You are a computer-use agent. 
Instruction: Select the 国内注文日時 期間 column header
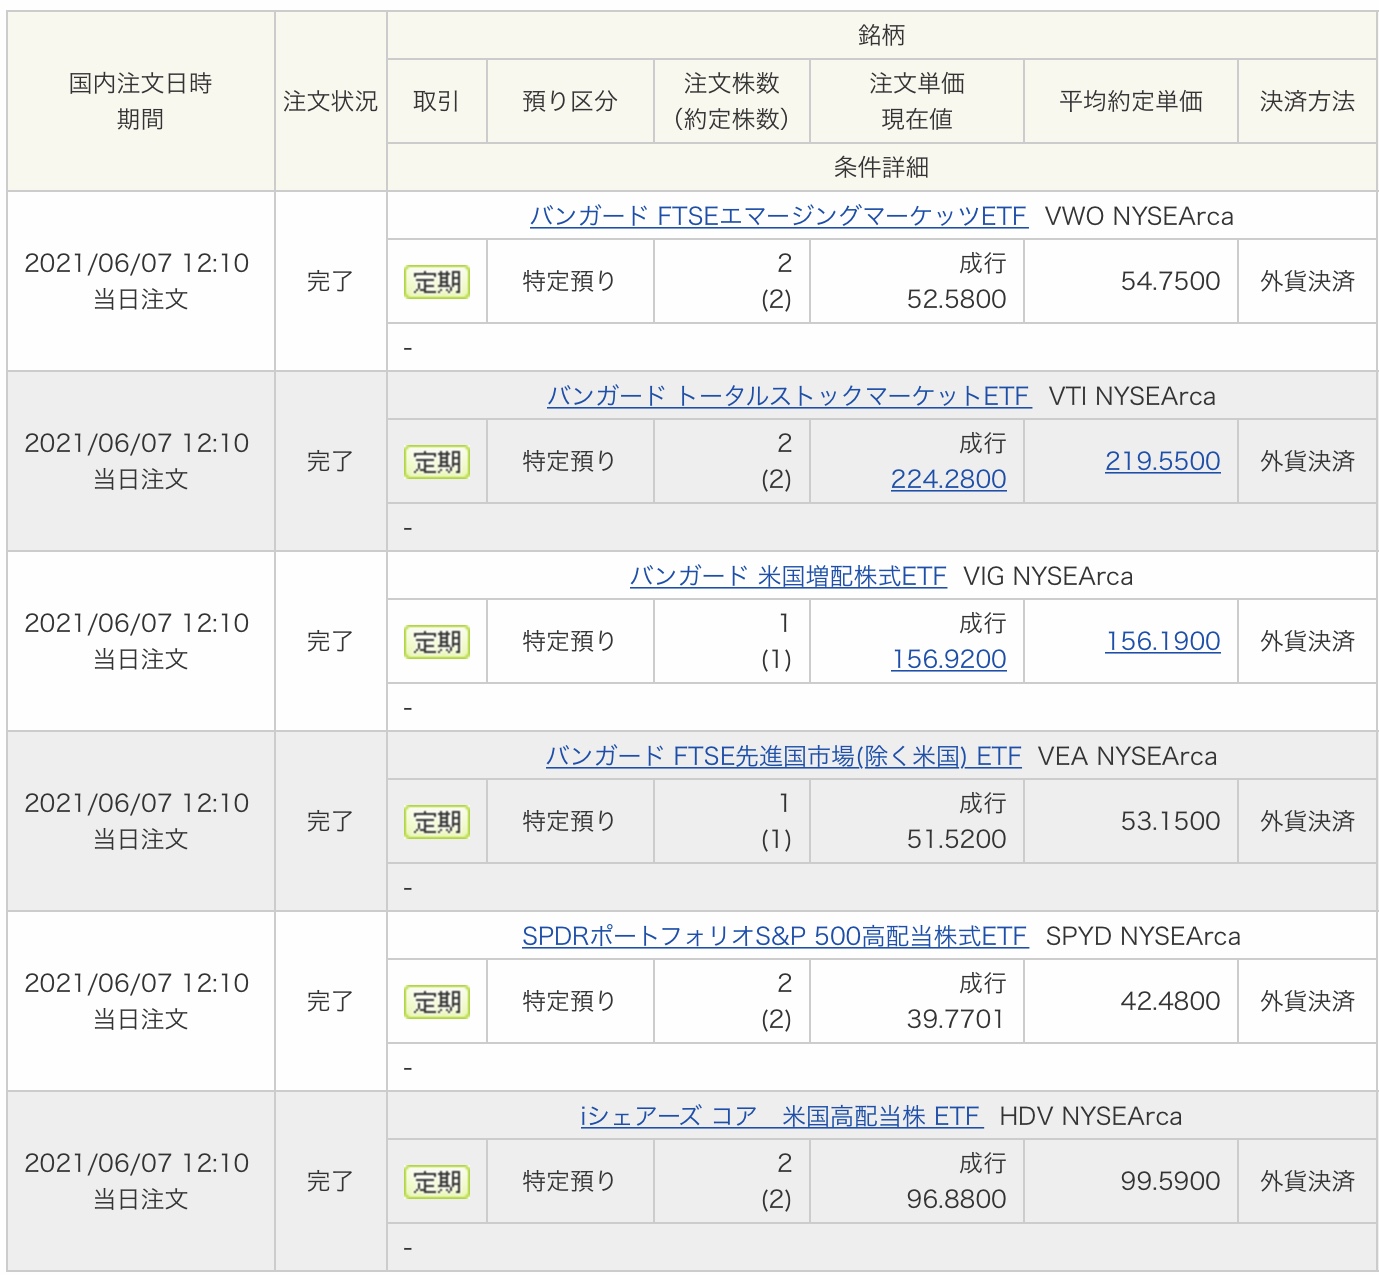141,101
